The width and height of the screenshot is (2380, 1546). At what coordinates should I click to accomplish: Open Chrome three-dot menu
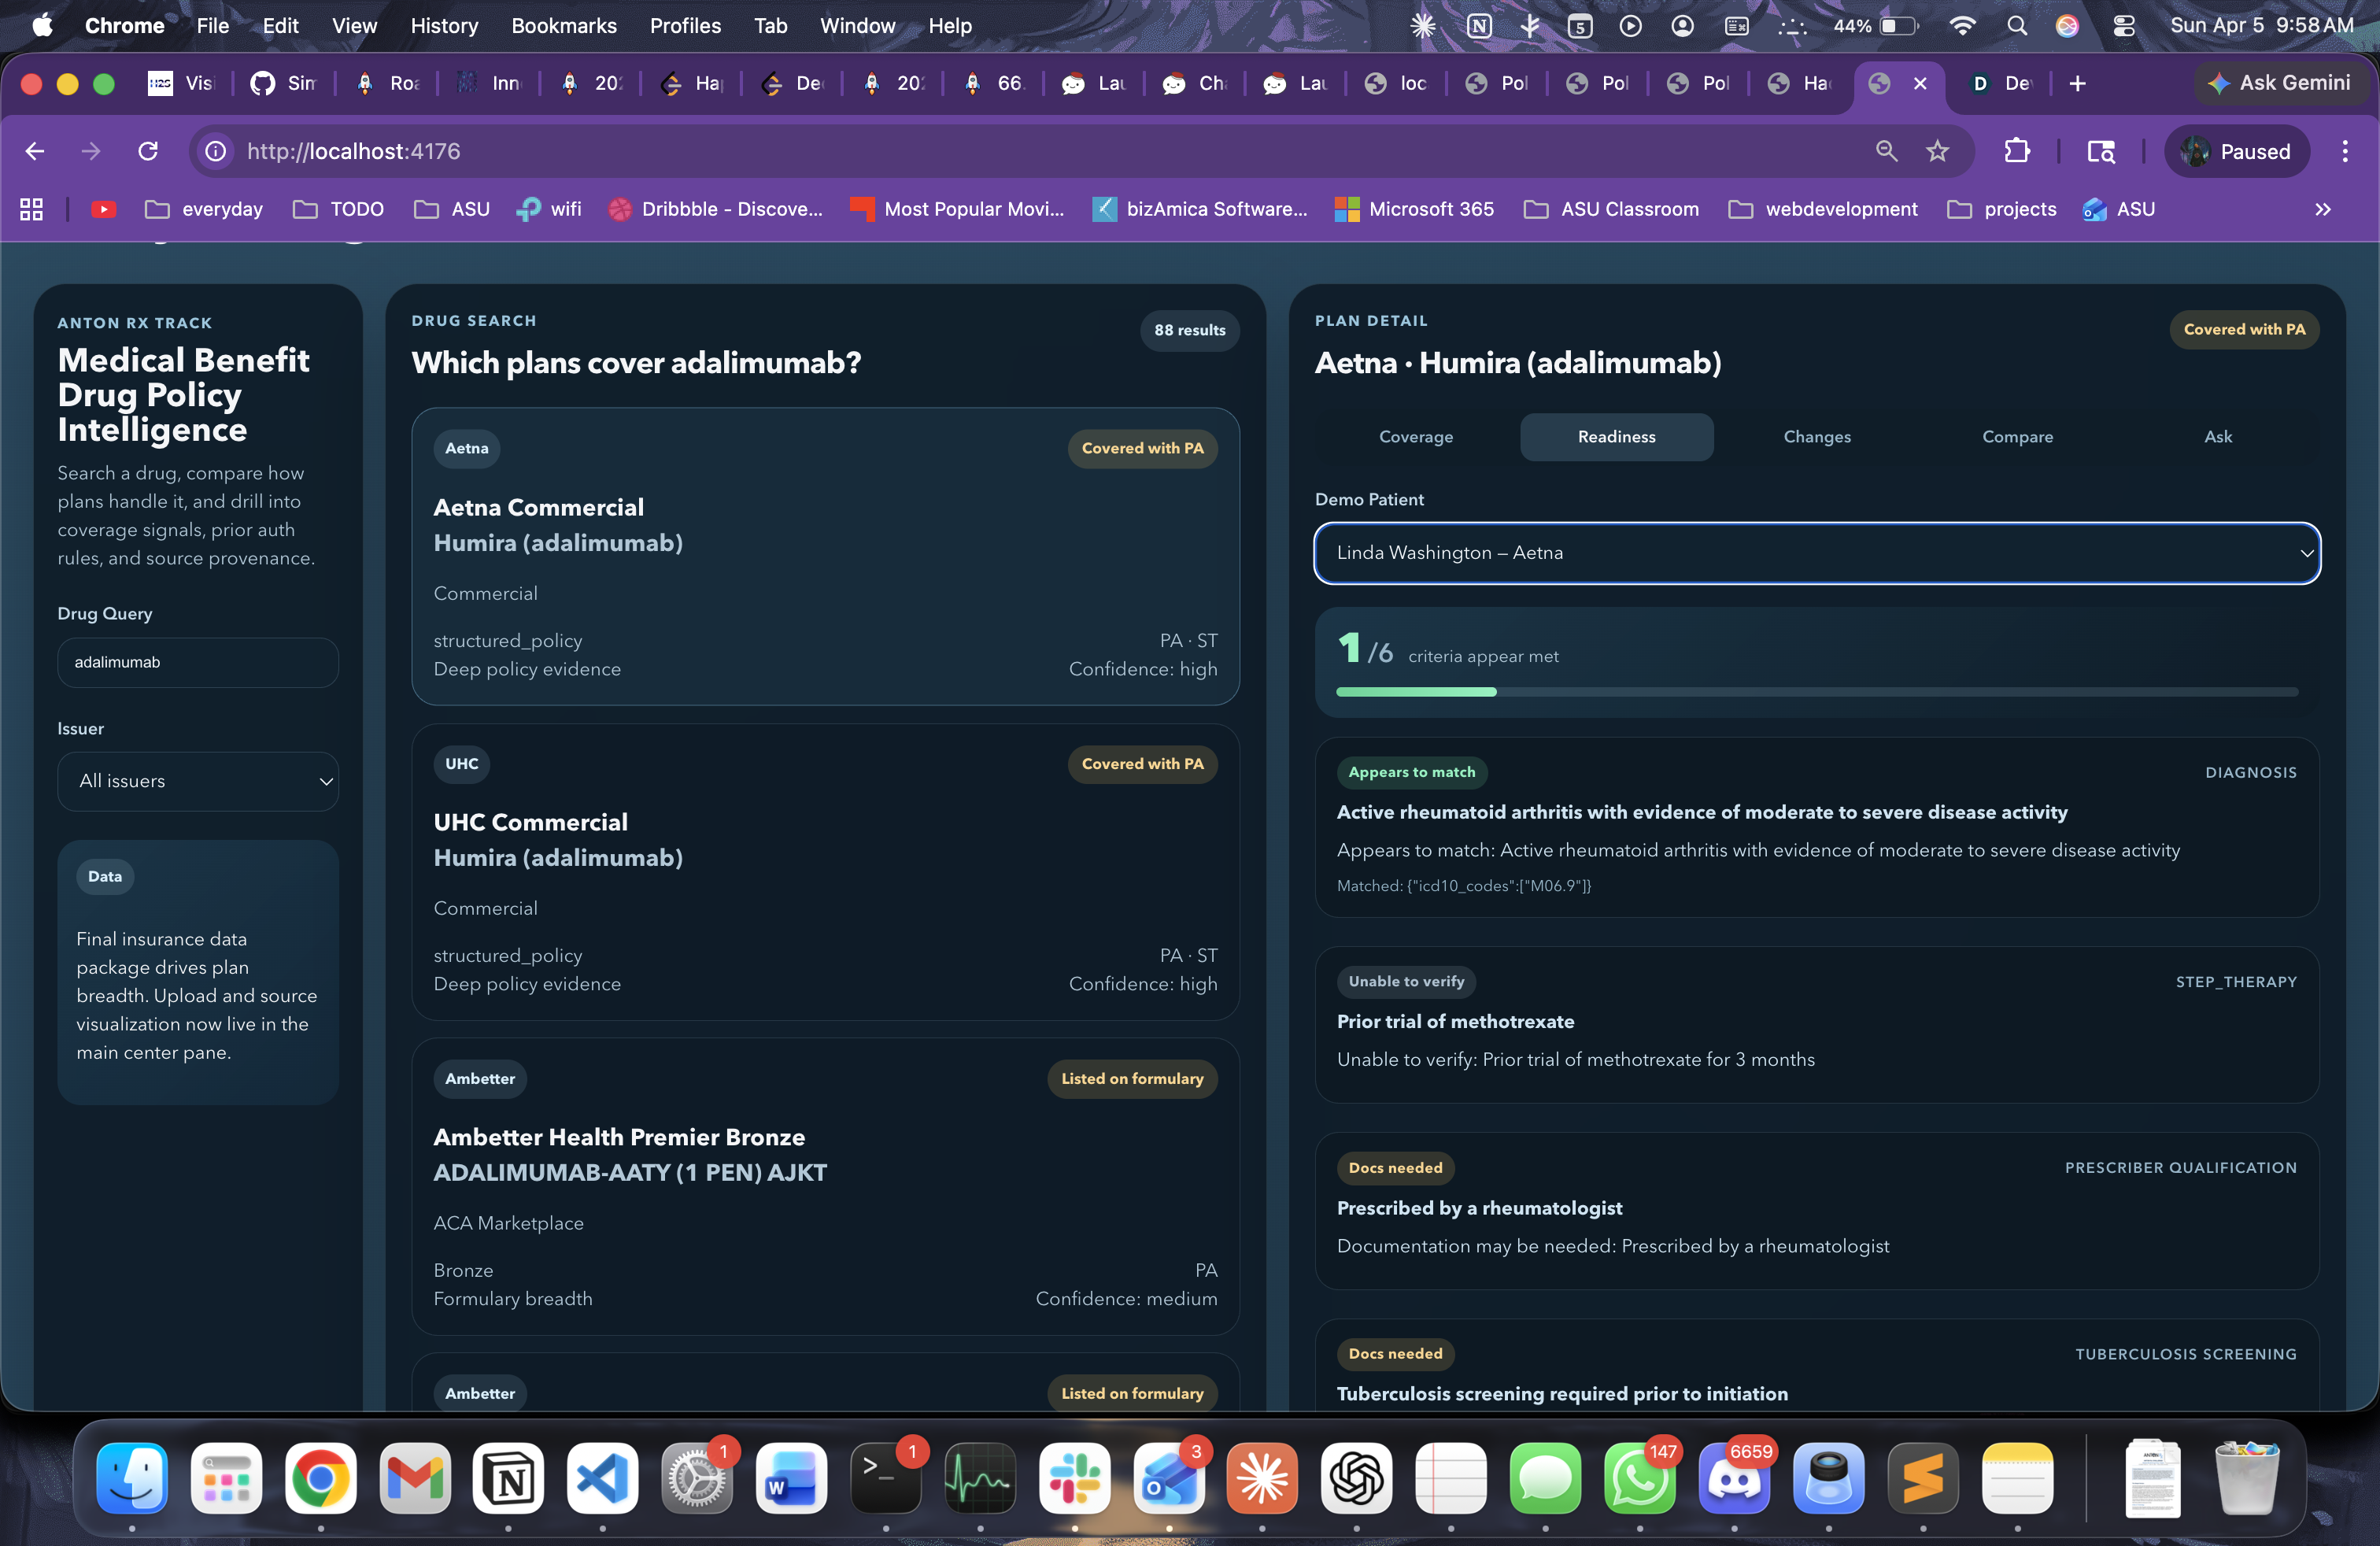pos(2344,151)
